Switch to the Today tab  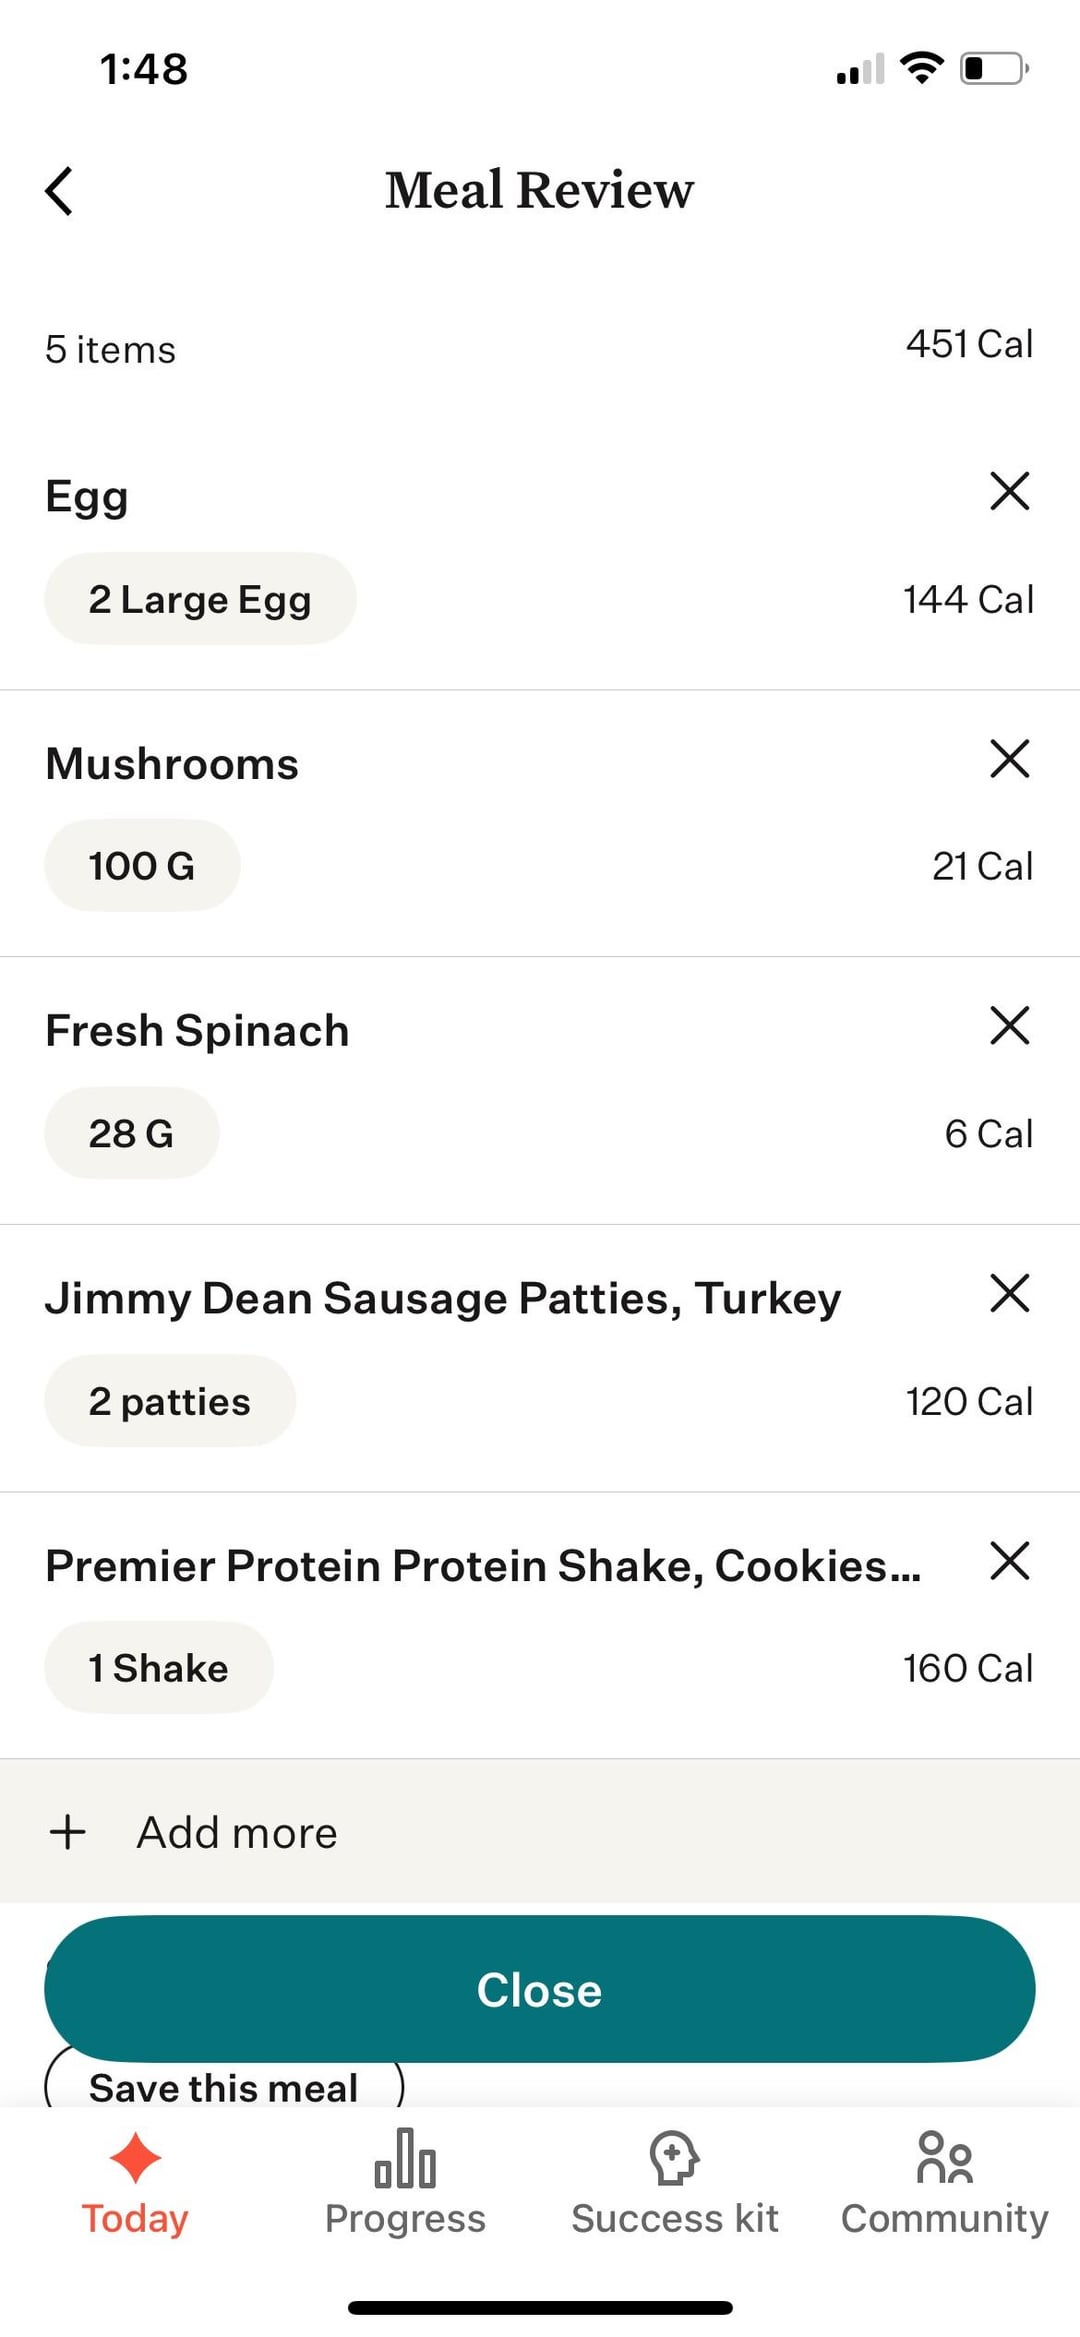pyautogui.click(x=135, y=2184)
